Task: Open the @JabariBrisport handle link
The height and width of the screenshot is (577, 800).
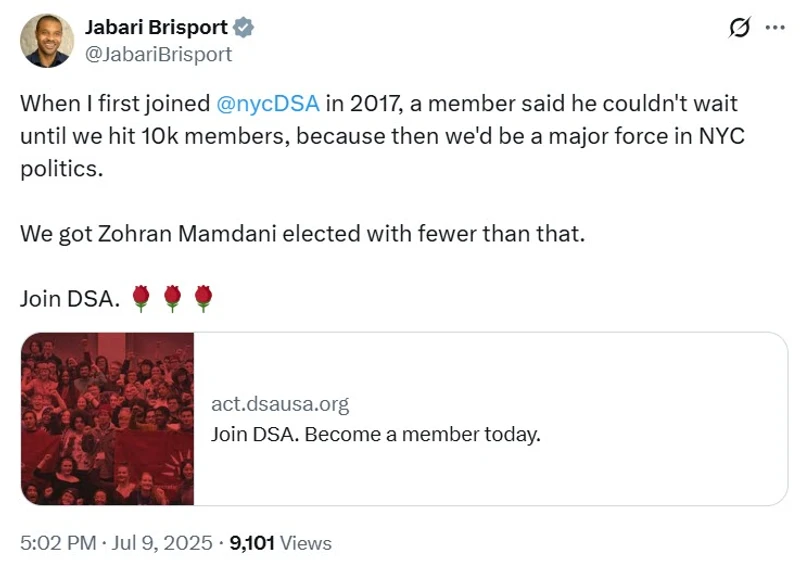Action: [159, 54]
